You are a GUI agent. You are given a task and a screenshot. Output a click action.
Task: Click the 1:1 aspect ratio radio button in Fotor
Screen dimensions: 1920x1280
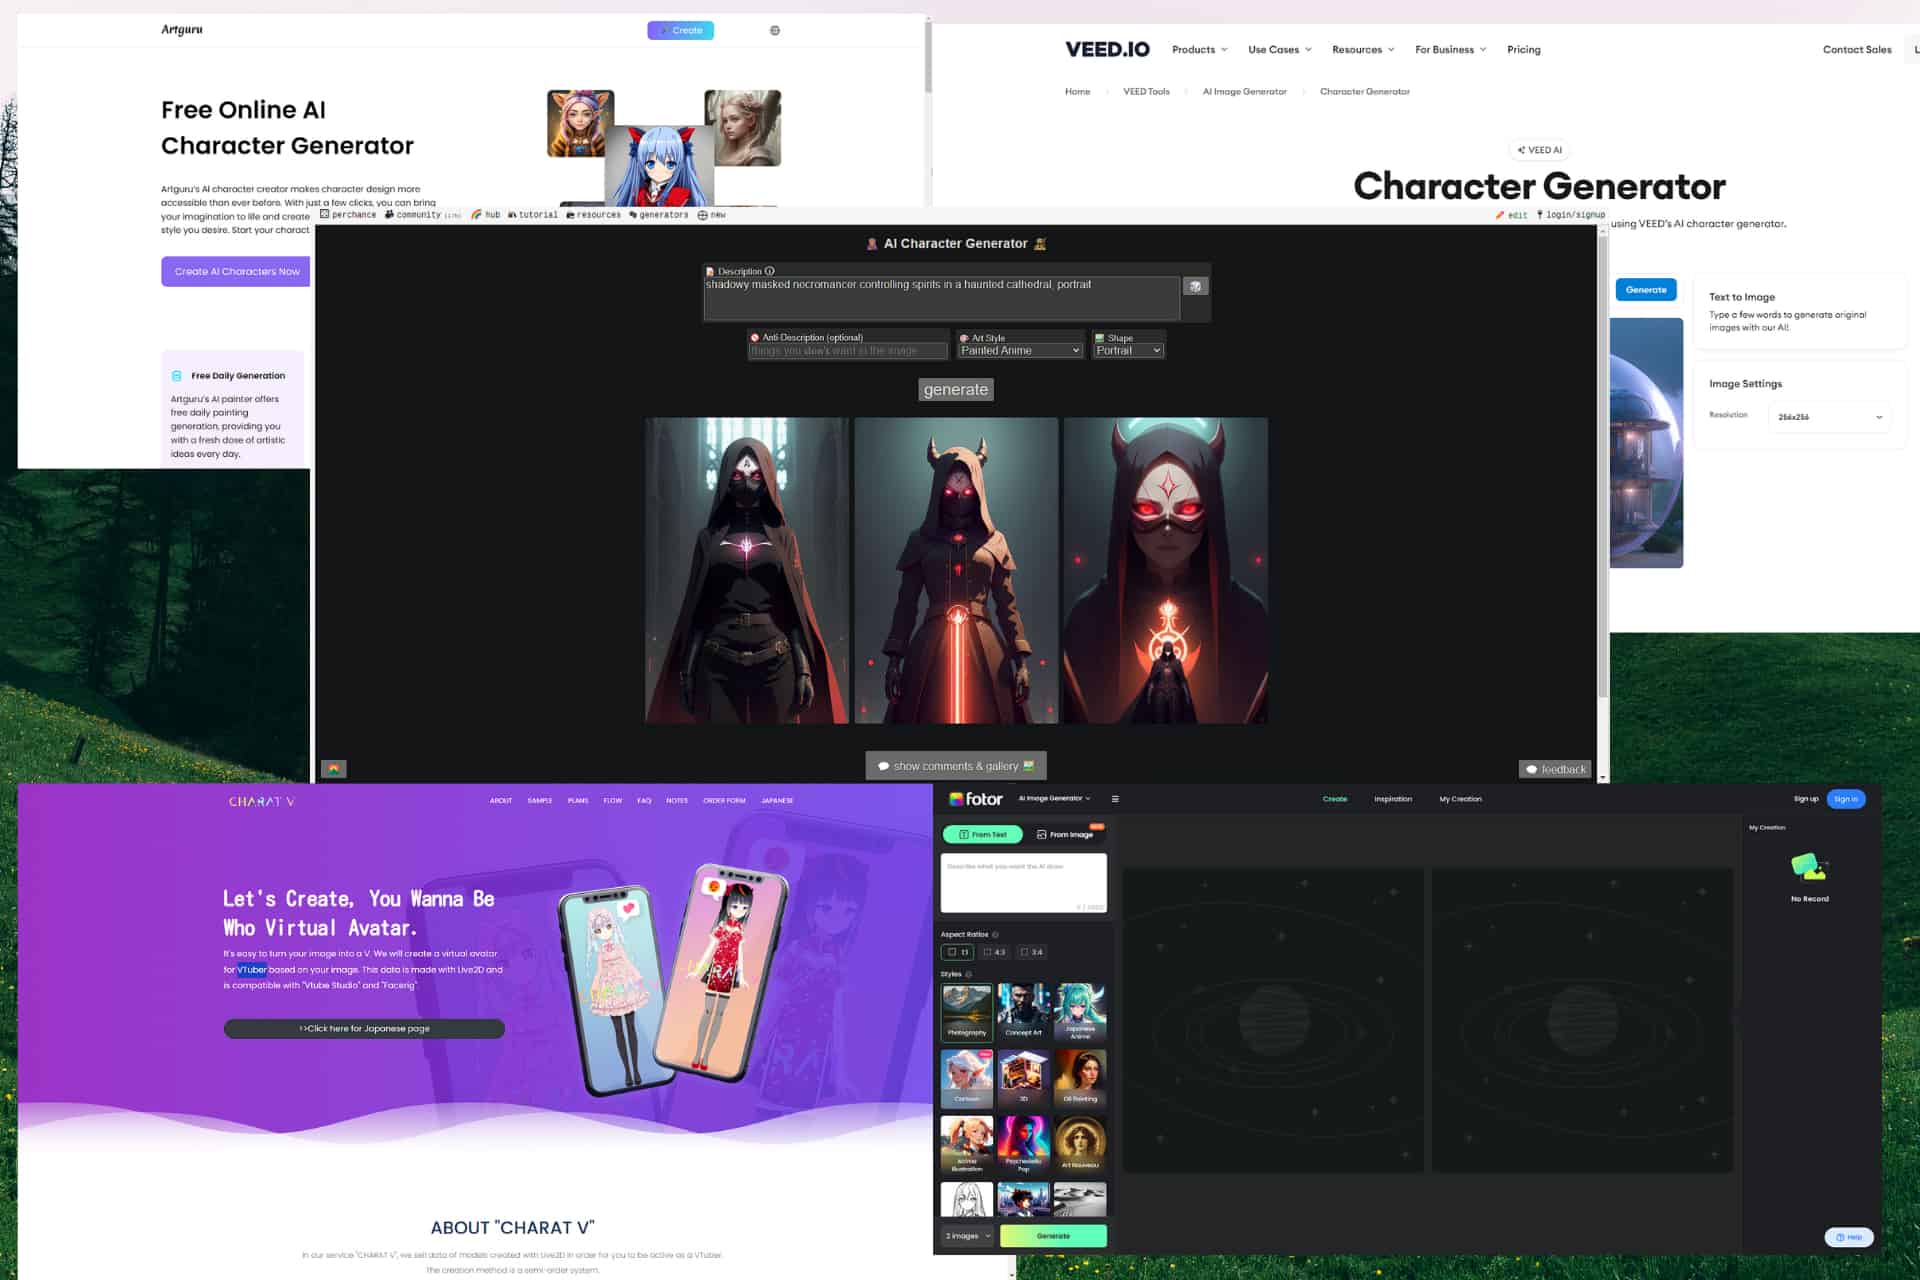[957, 951]
